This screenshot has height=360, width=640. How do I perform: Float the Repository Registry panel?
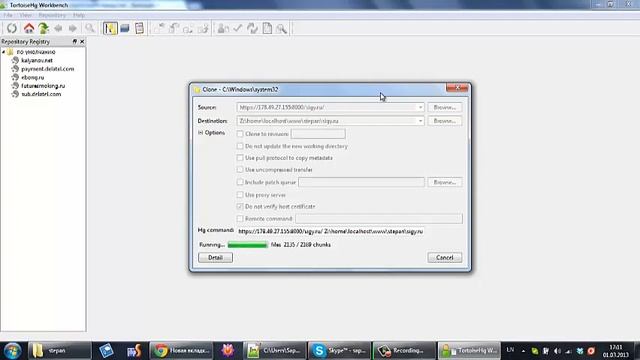[x=75, y=41]
